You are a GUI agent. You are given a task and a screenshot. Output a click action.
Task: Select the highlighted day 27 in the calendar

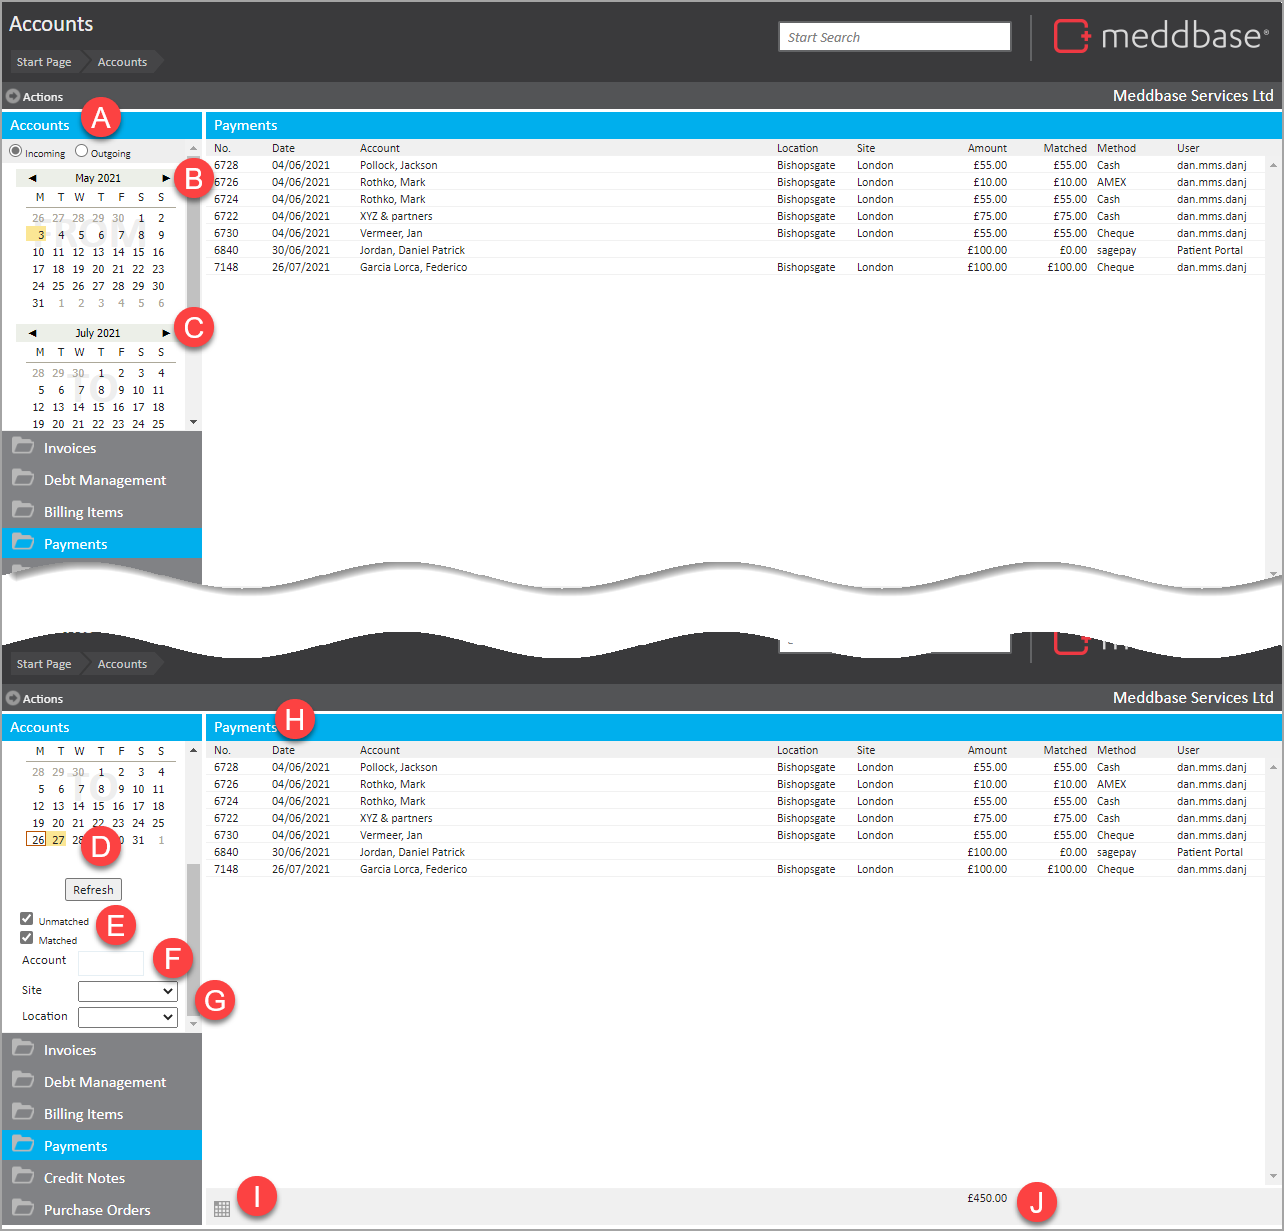click(58, 840)
